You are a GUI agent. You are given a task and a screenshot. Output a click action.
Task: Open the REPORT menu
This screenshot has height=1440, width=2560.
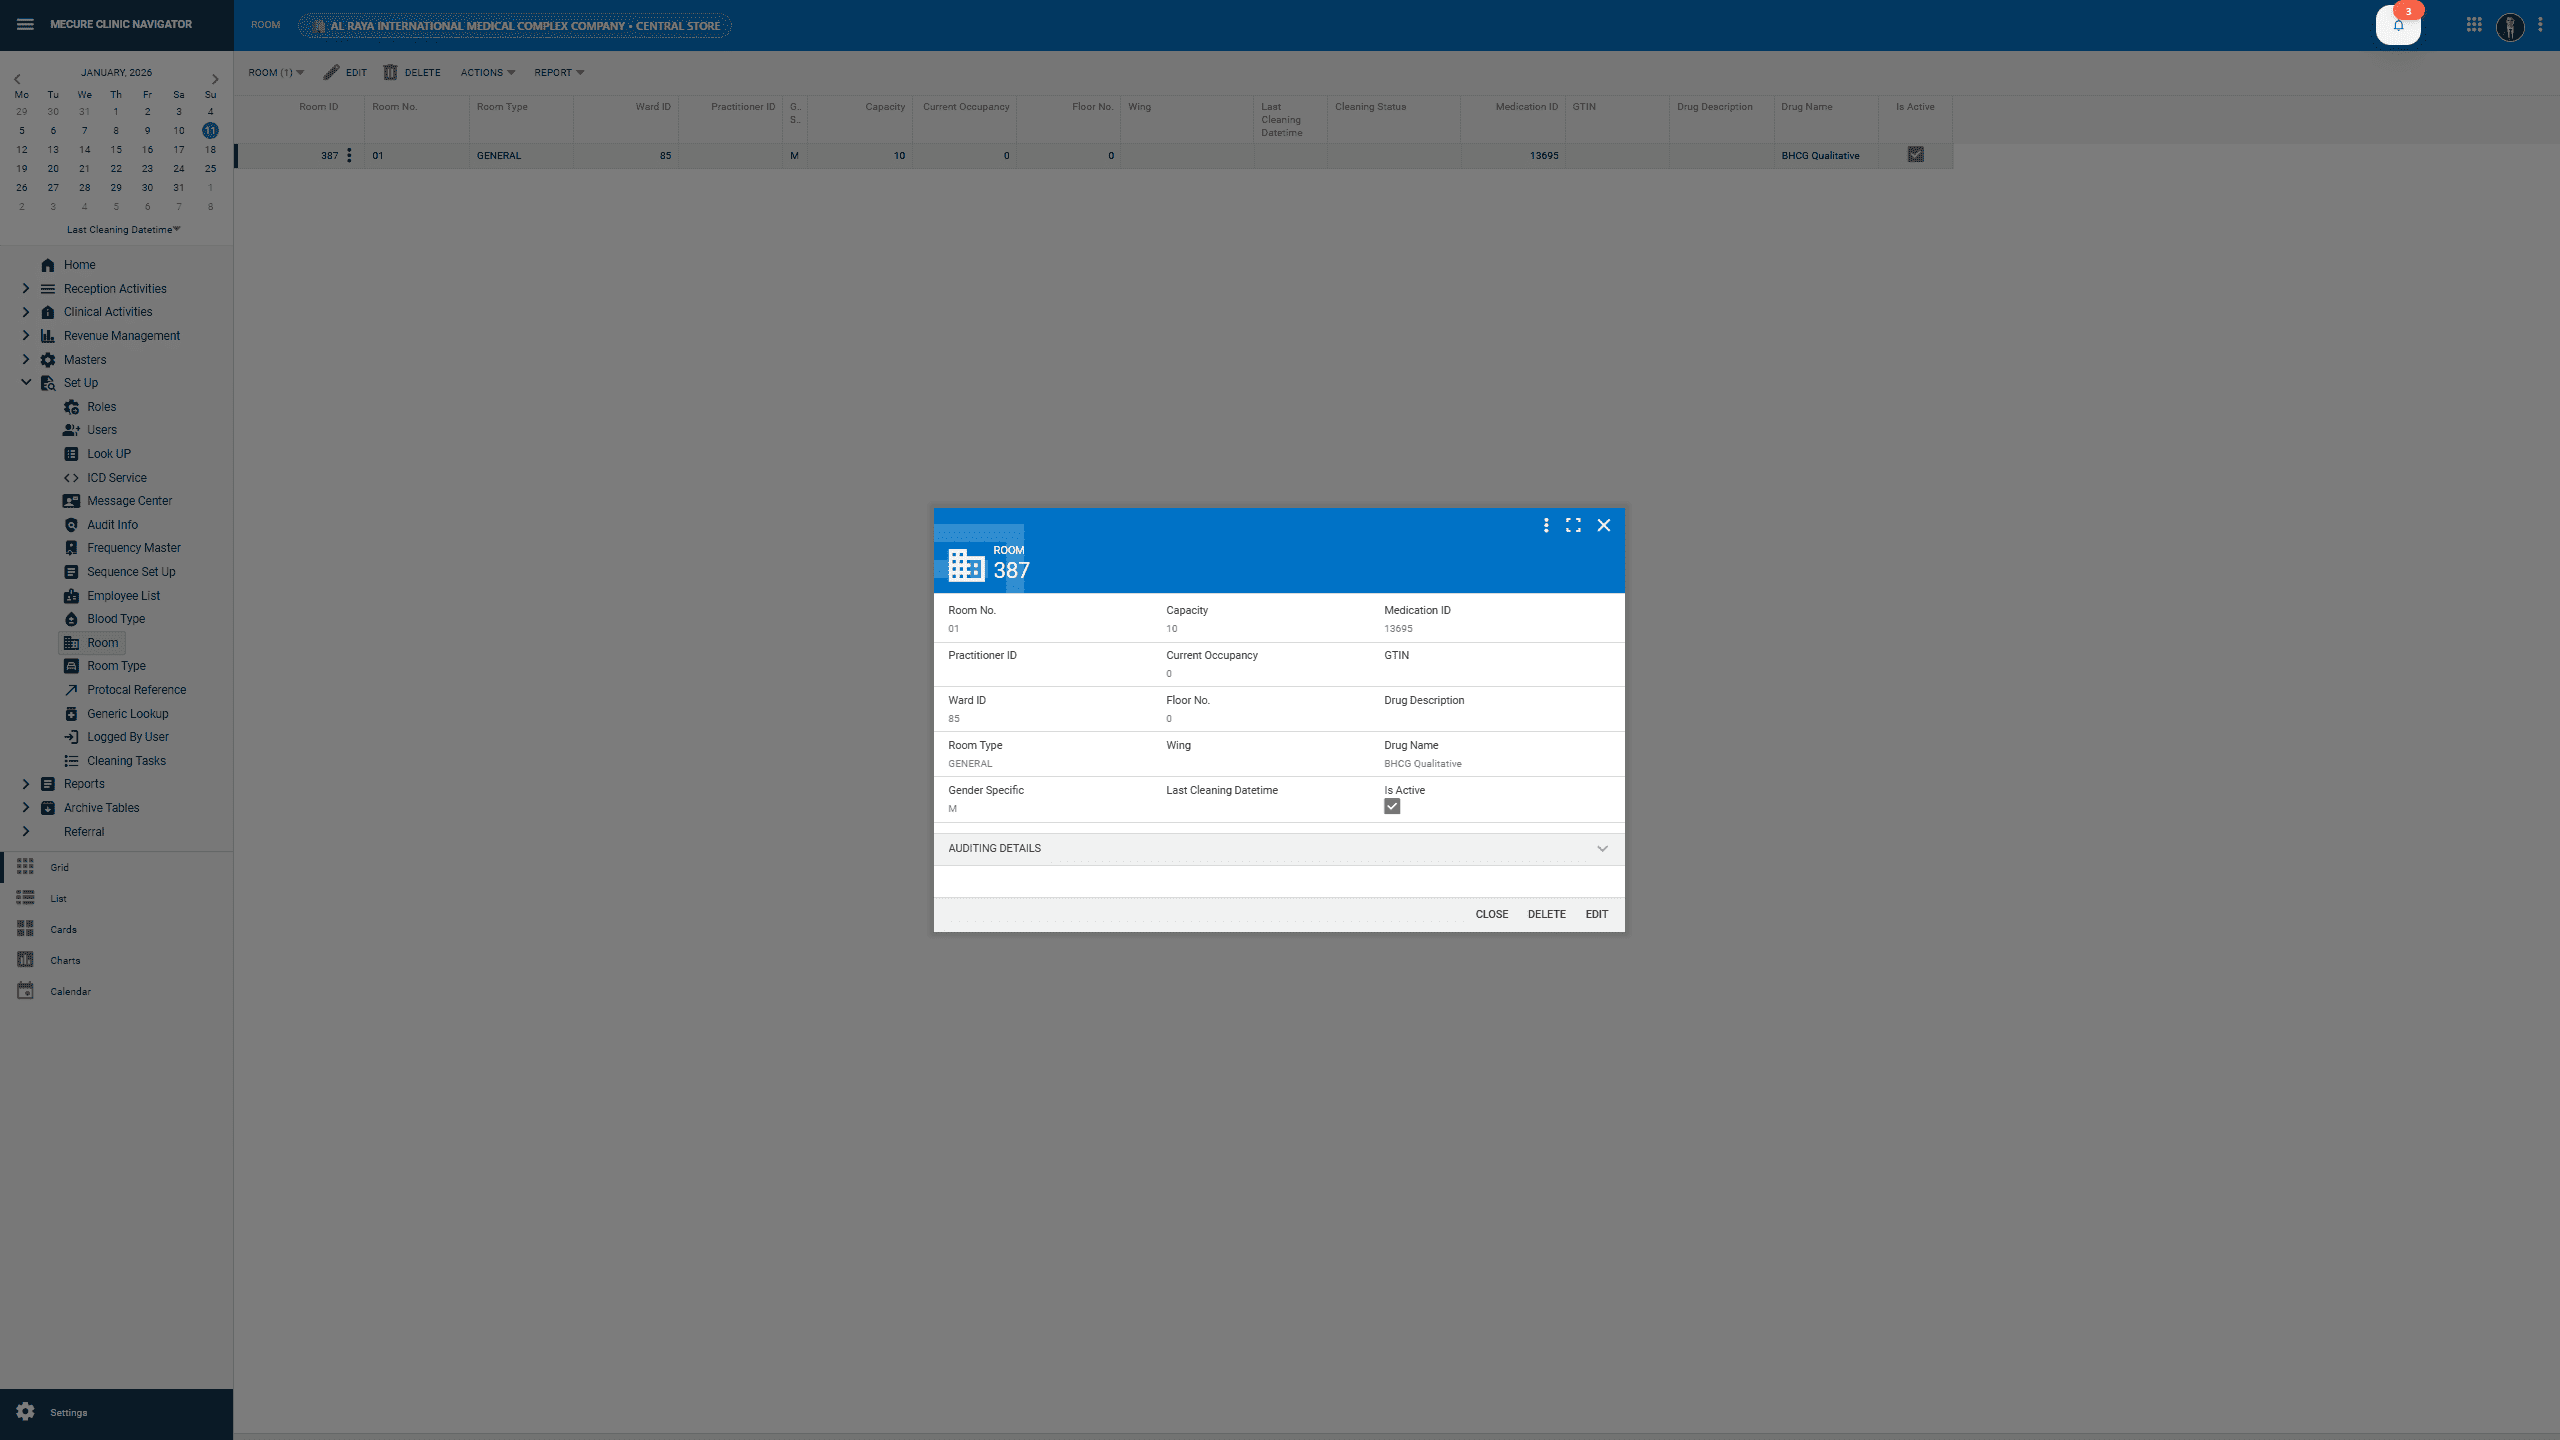(x=559, y=72)
